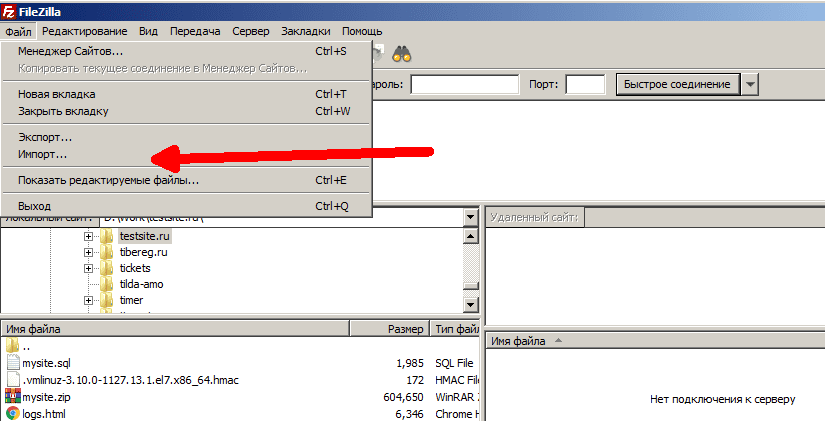
Task: Click the binoculars search icon in toolbar
Action: point(402,54)
